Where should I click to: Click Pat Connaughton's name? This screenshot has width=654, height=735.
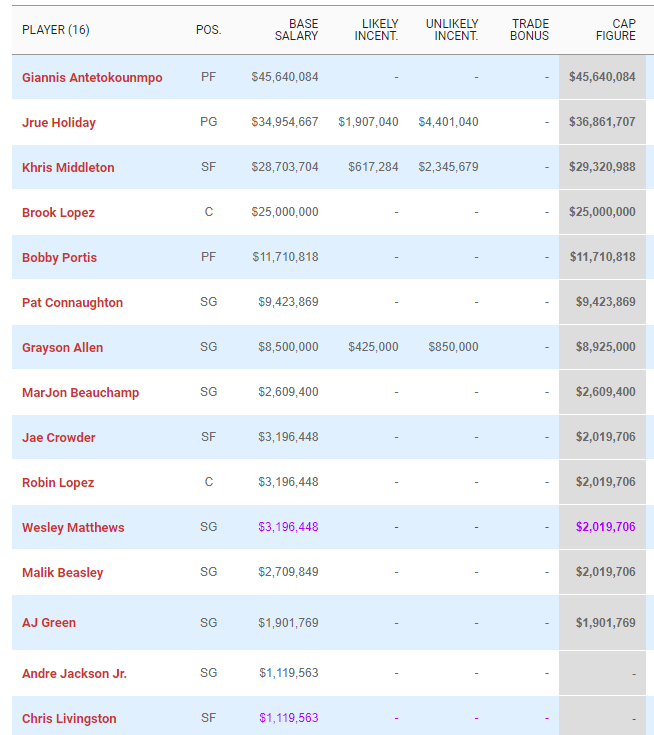[72, 302]
